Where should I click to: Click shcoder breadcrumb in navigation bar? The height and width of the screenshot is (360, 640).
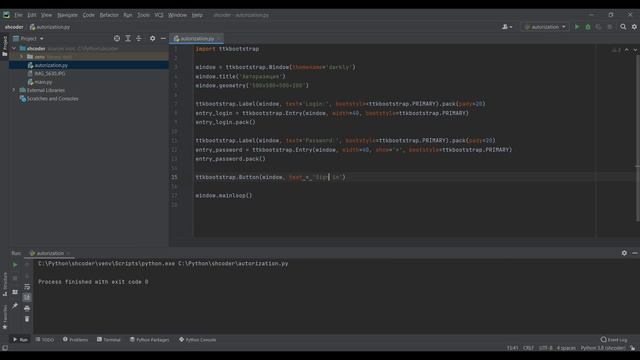click(x=14, y=27)
